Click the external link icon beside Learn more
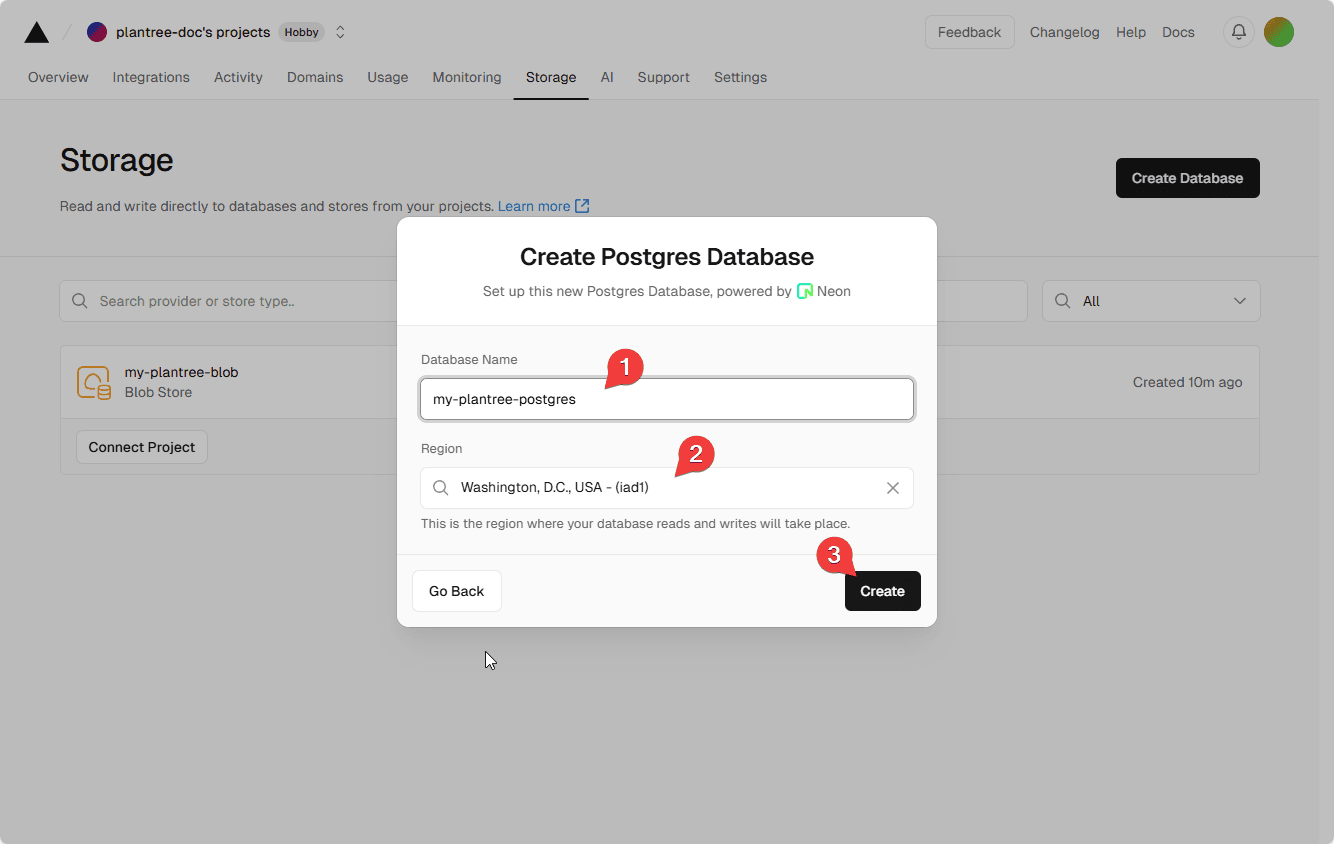This screenshot has height=844, width=1334. point(582,206)
